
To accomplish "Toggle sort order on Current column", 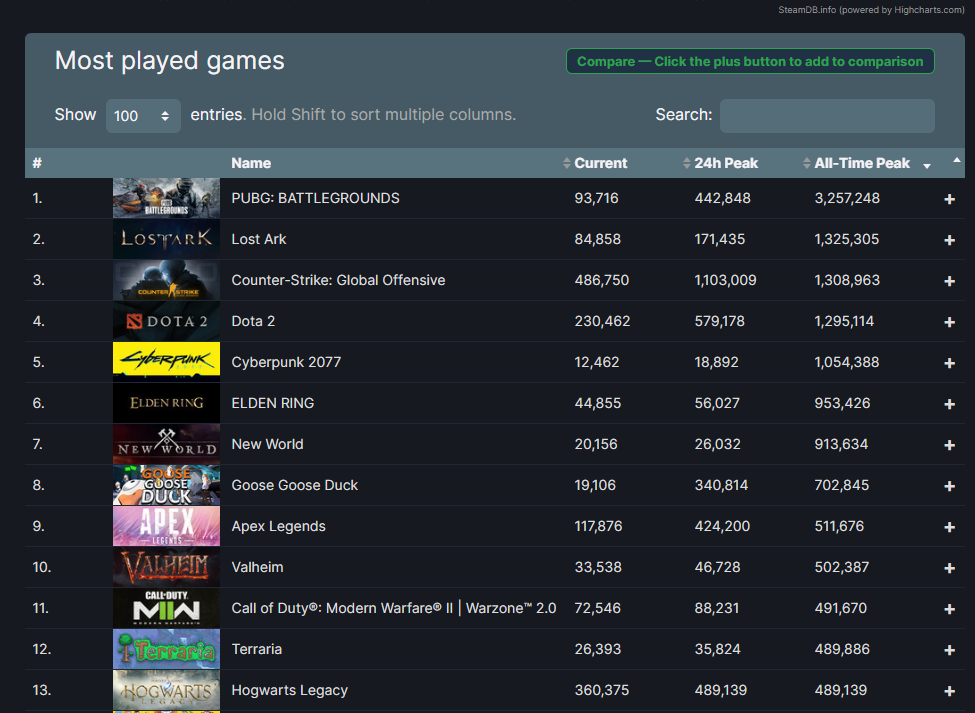I will (x=566, y=163).
